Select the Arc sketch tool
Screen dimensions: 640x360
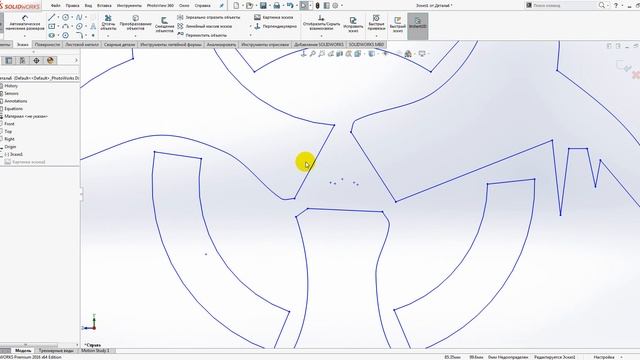pos(65,26)
